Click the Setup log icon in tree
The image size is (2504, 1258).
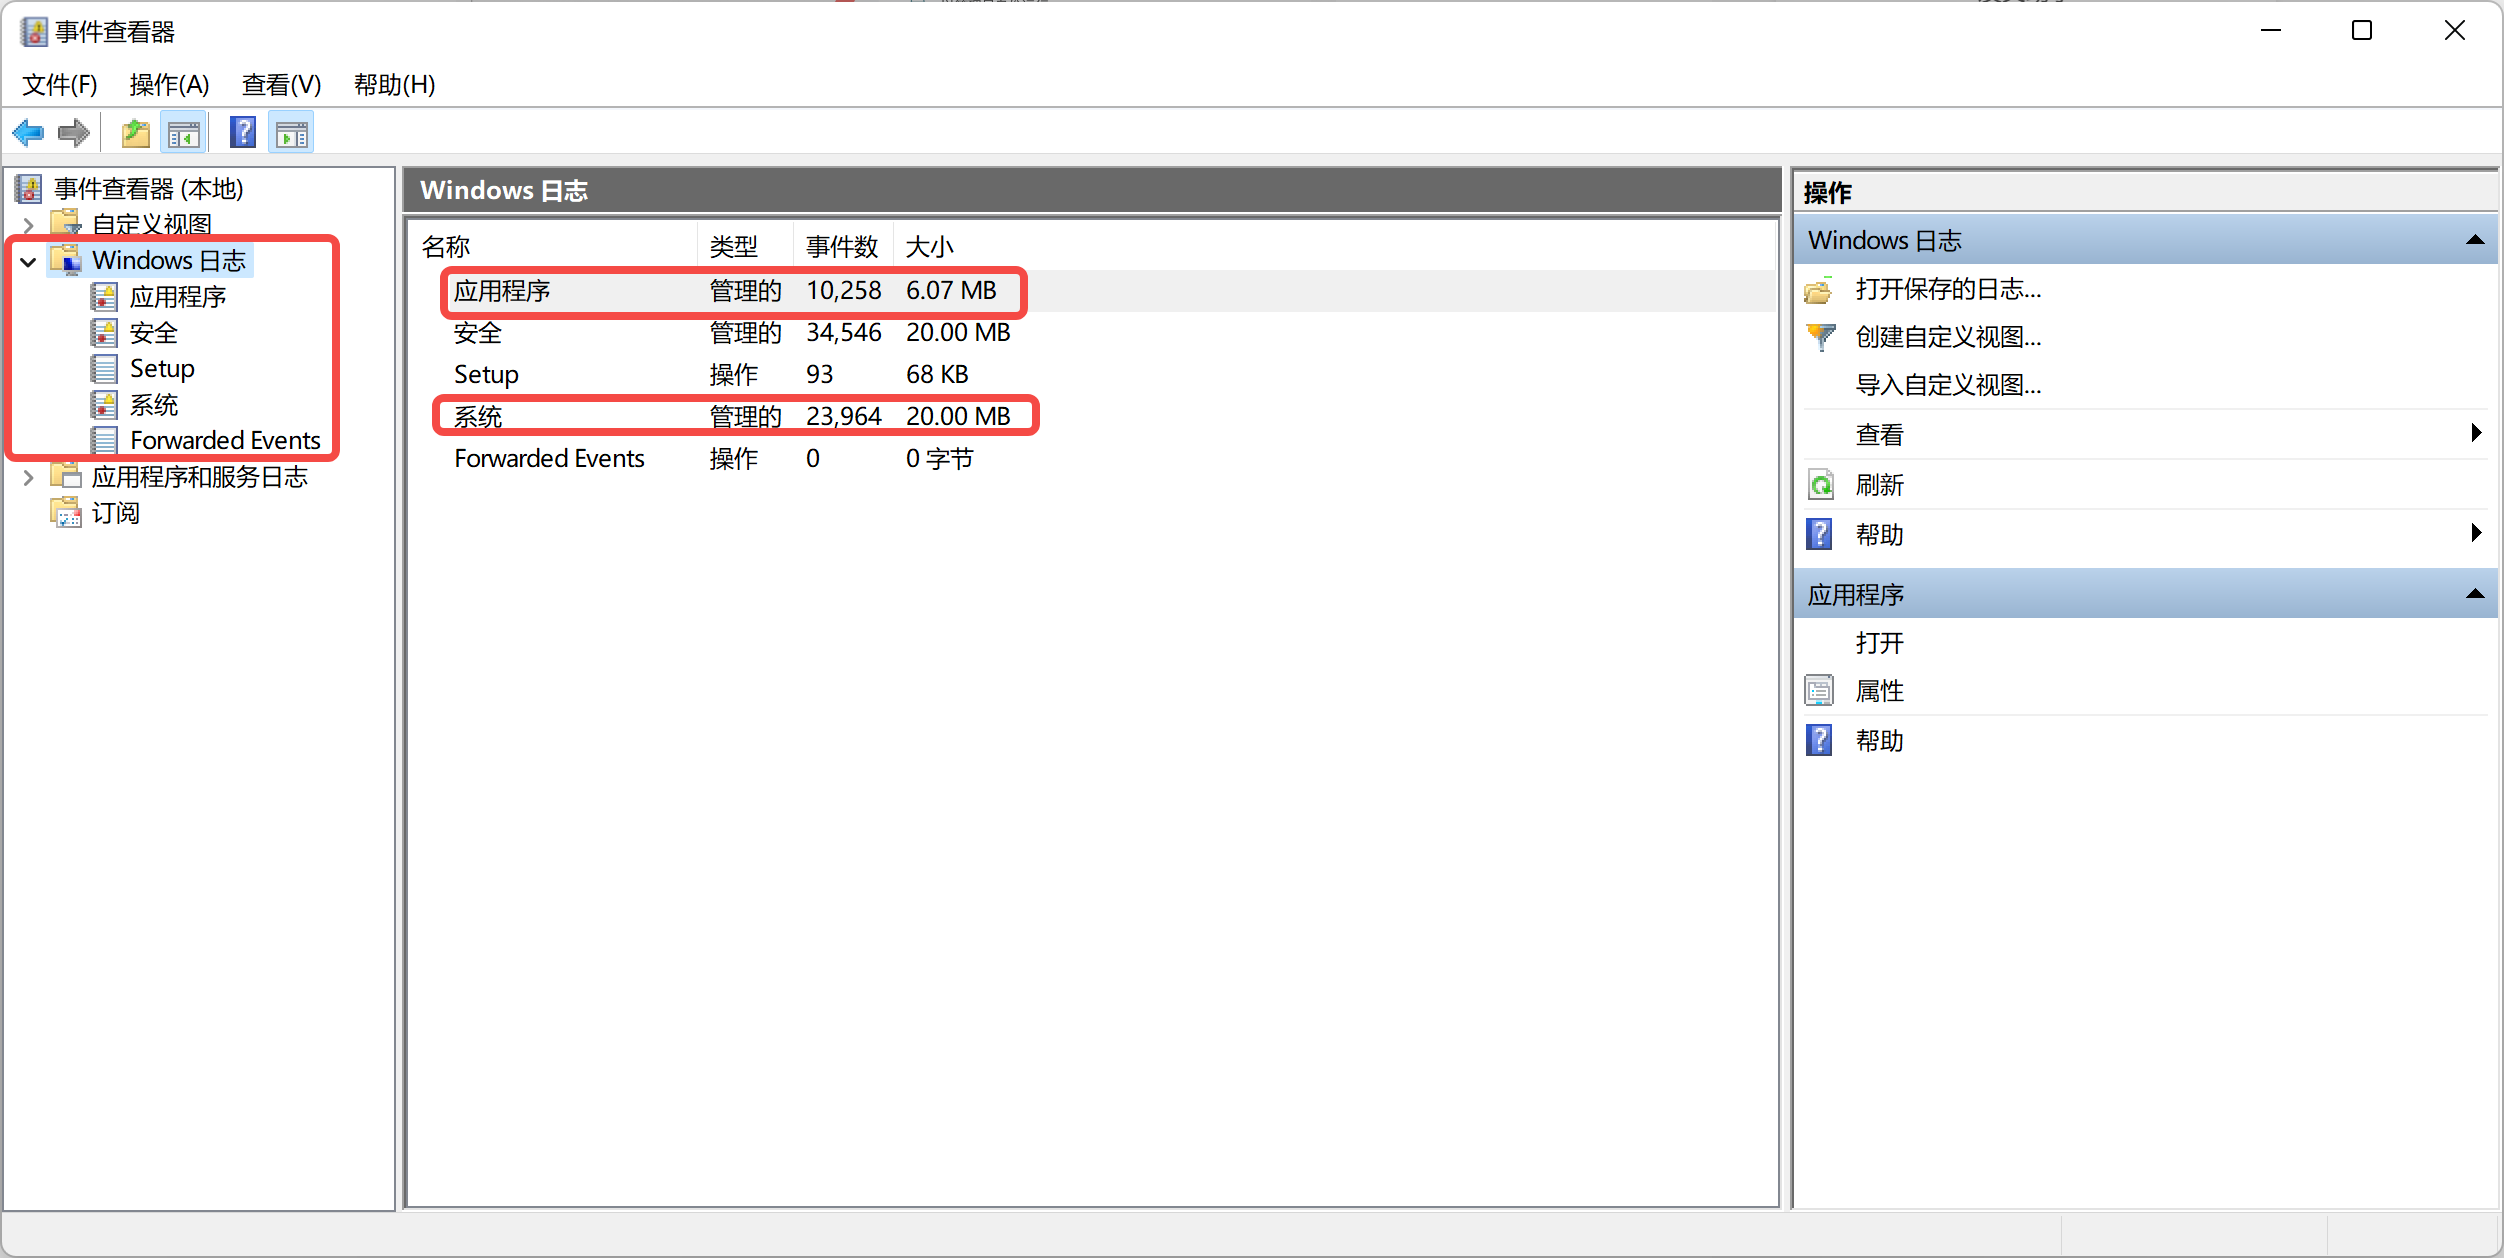click(104, 368)
